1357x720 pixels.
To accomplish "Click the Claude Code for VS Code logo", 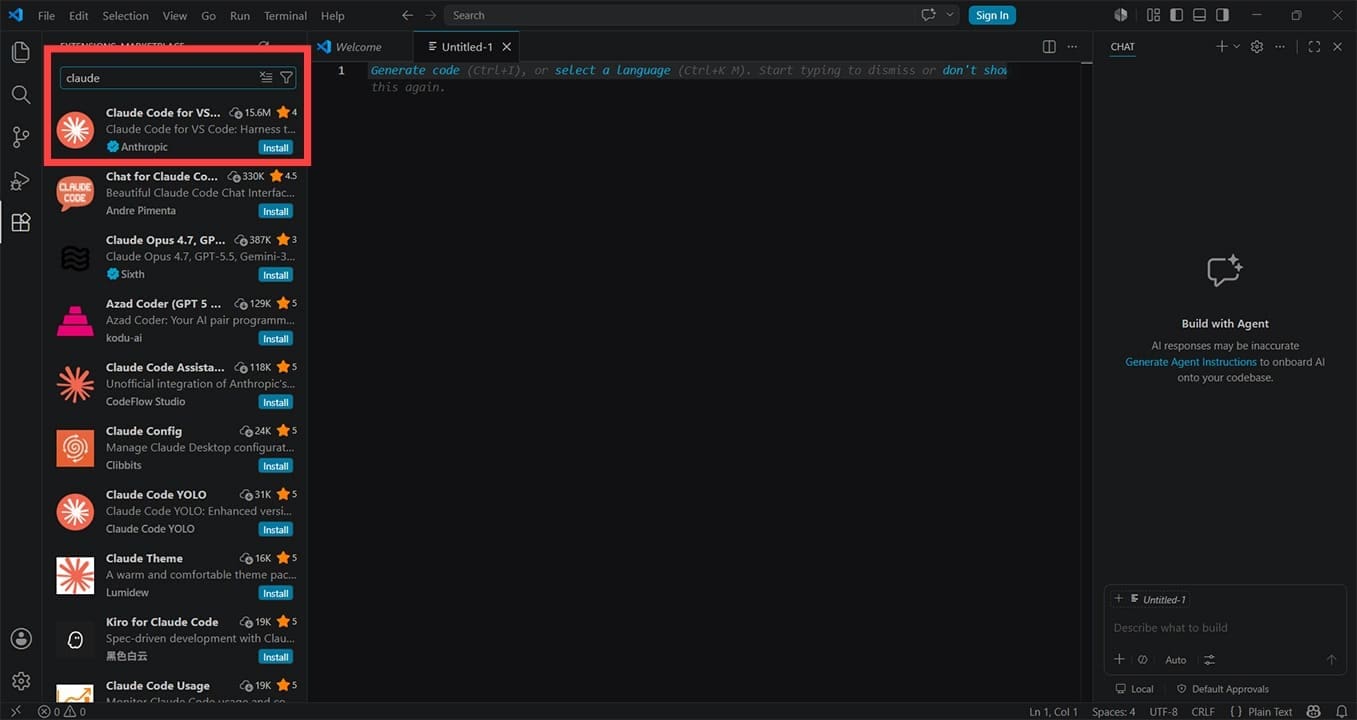I will 75,130.
